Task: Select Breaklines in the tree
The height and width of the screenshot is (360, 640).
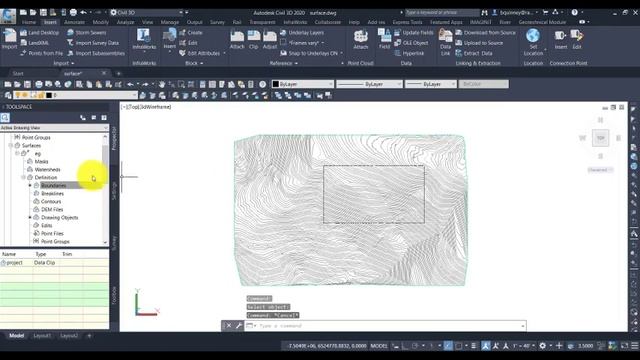Action: tap(52, 193)
